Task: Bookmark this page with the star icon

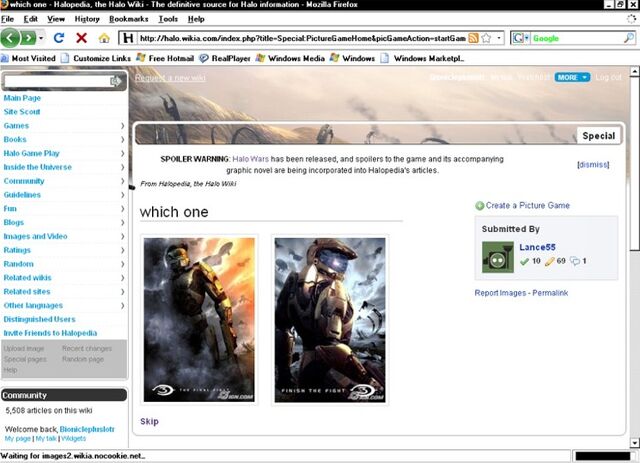Action: [486, 38]
